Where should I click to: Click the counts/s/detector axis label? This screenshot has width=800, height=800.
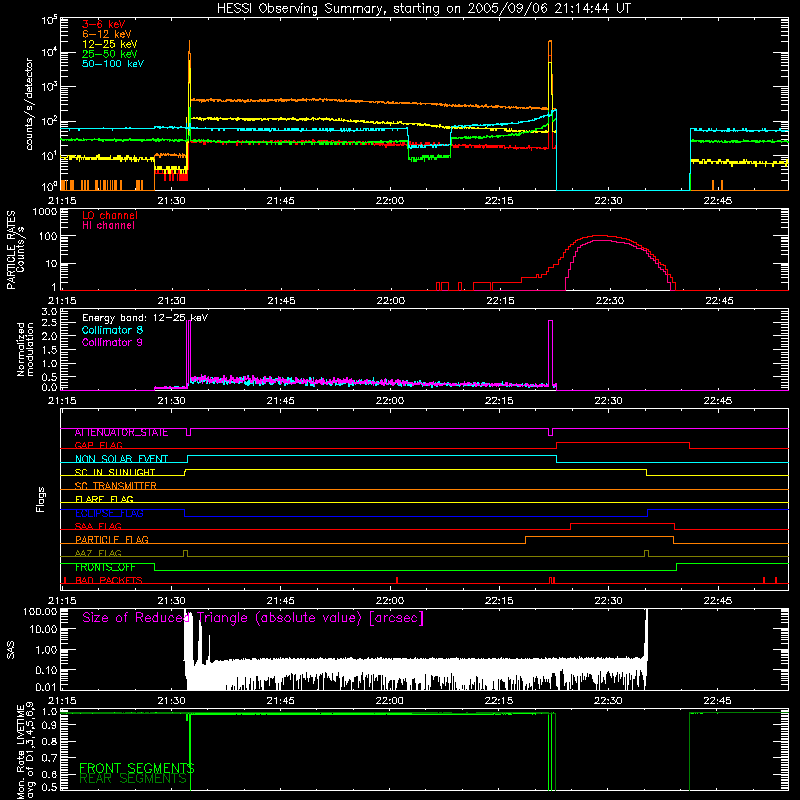[29, 104]
